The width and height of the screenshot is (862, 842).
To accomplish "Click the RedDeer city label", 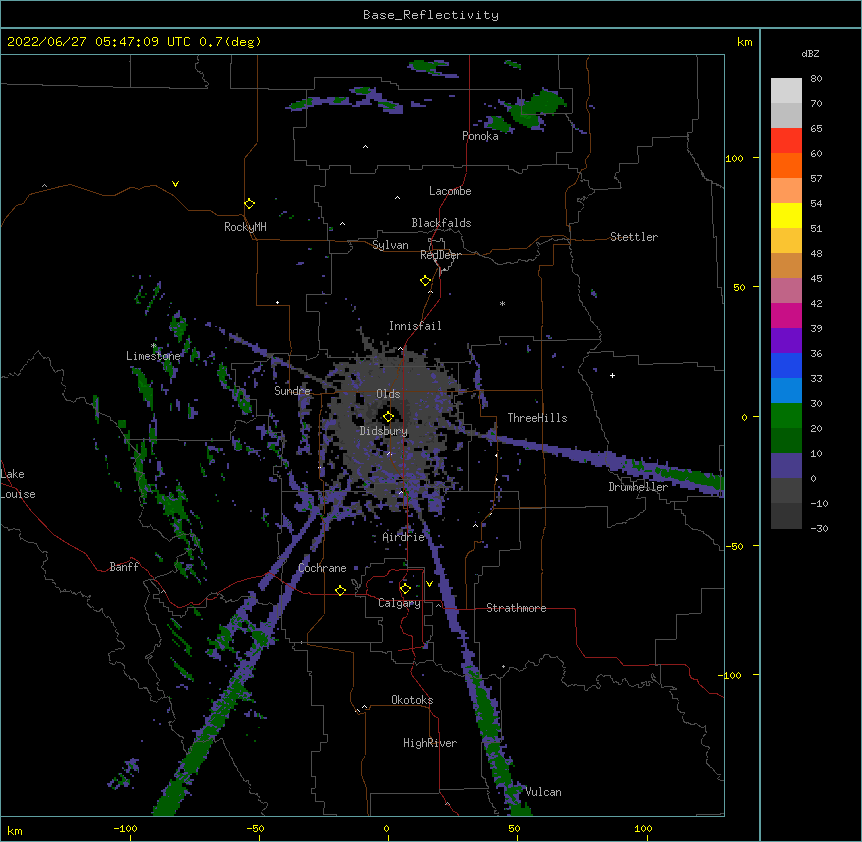I will pyautogui.click(x=440, y=255).
